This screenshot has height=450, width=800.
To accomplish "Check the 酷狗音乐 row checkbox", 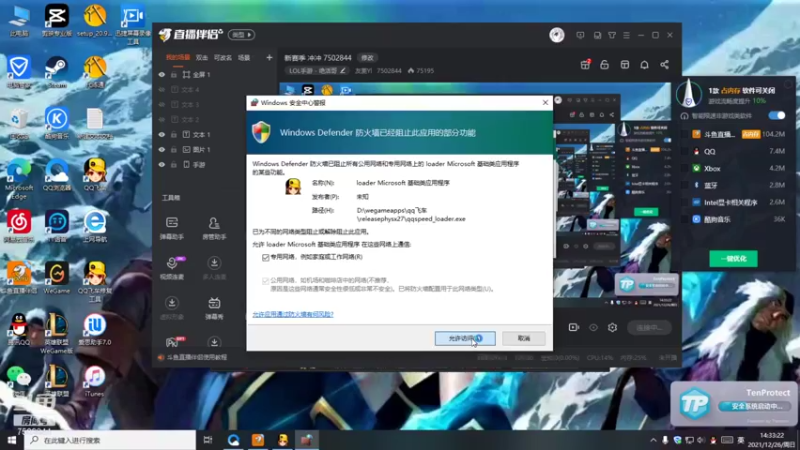I will click(684, 219).
